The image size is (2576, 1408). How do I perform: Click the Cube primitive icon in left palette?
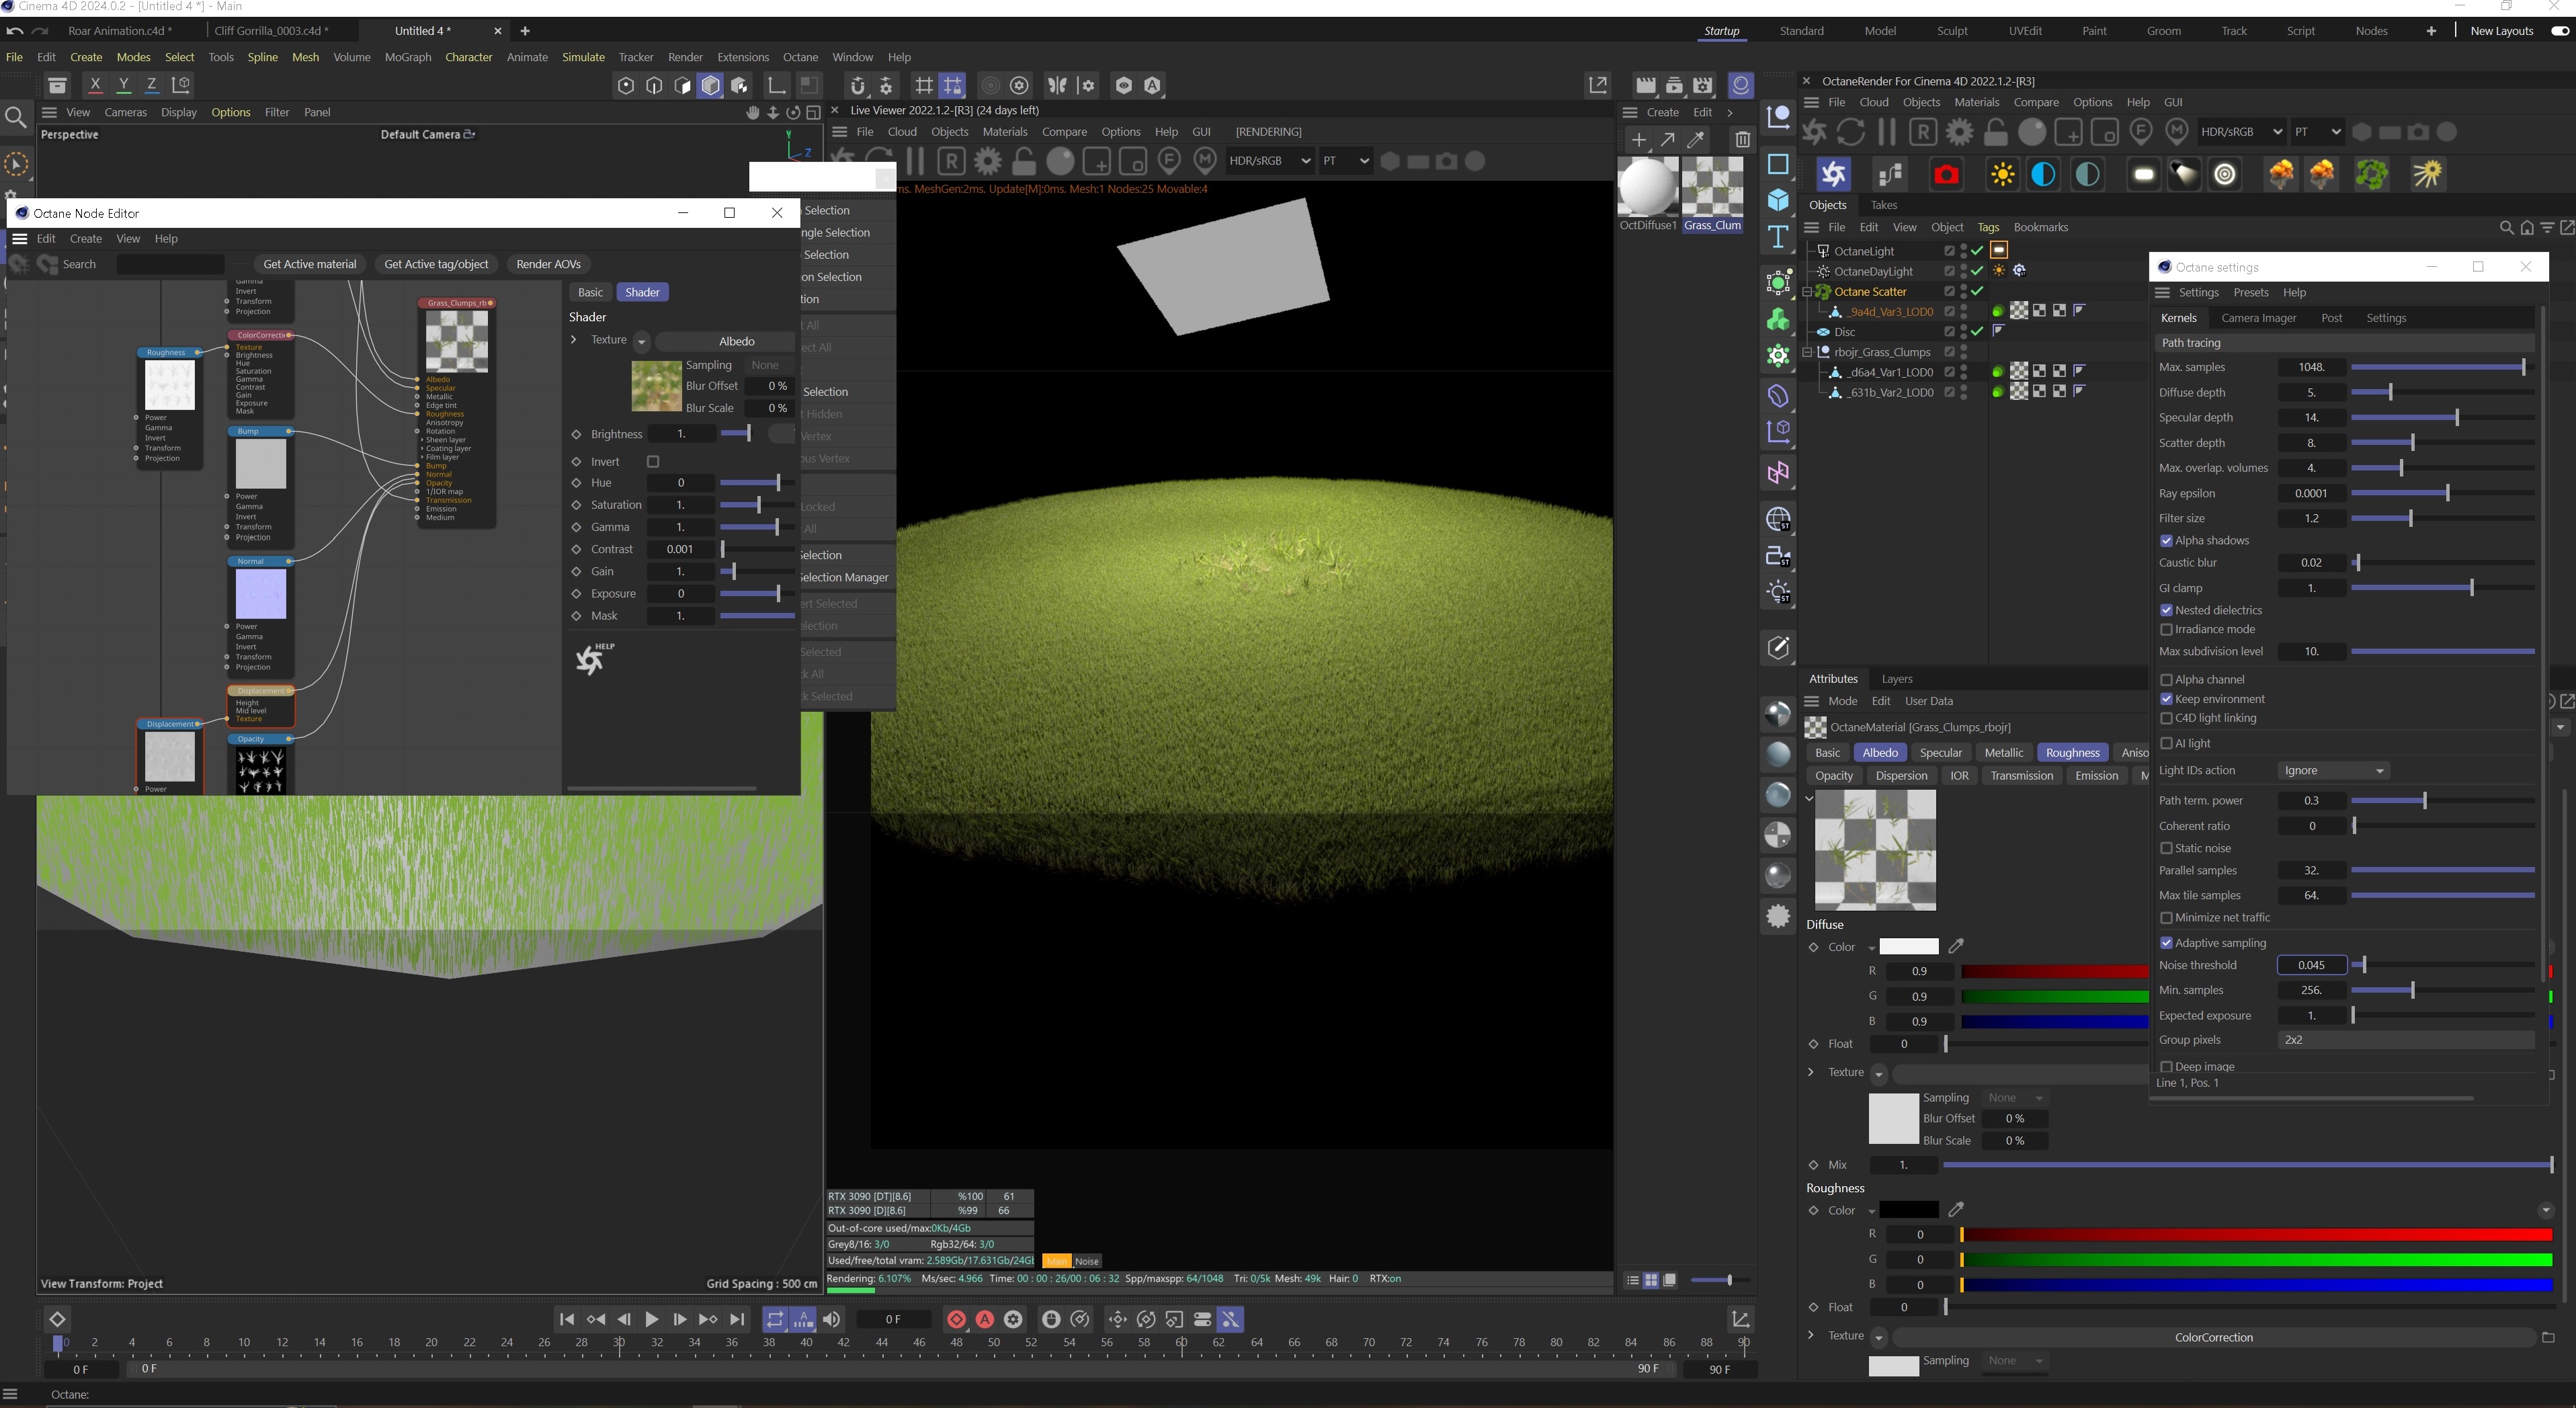click(x=1778, y=200)
